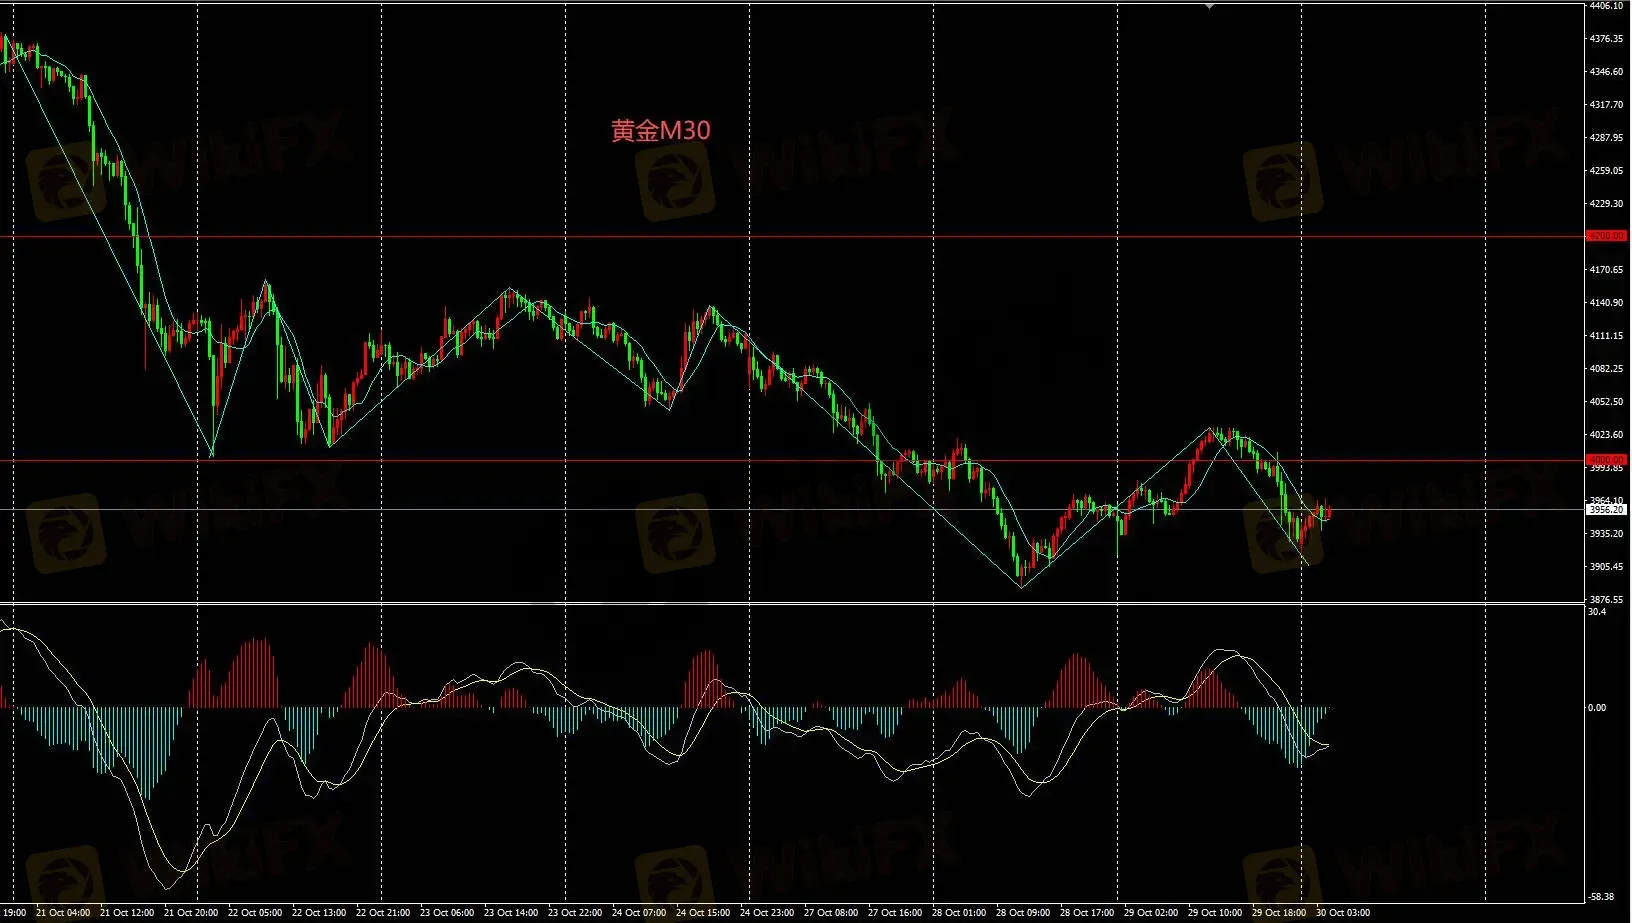This screenshot has width=1632, height=923.
Task: Click time axis label 23 Oct 06:00
Action: click(x=447, y=913)
